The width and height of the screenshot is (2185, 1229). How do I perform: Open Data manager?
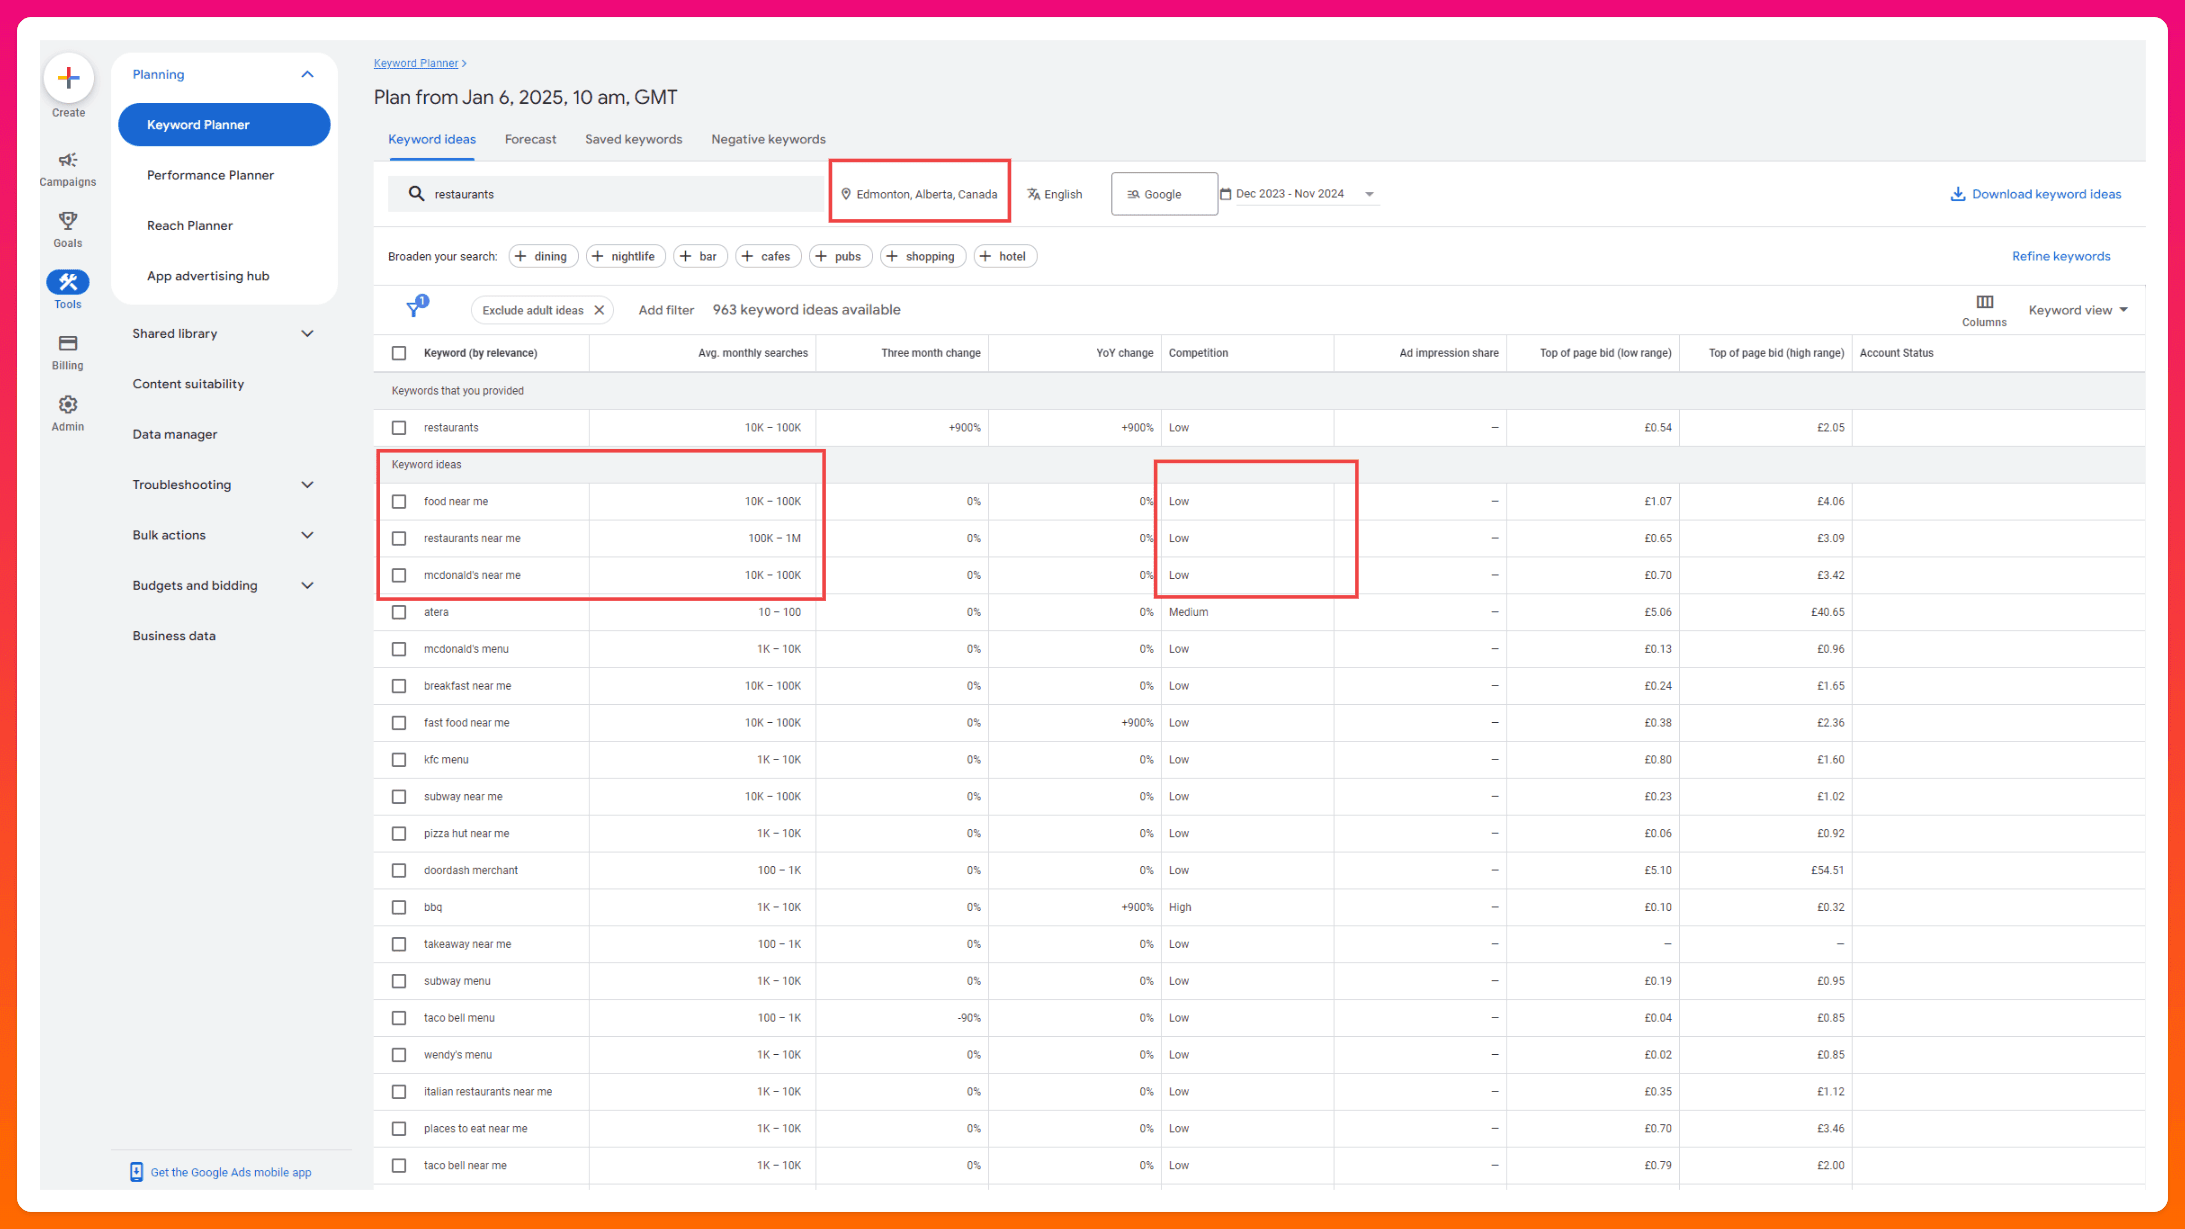coord(175,434)
